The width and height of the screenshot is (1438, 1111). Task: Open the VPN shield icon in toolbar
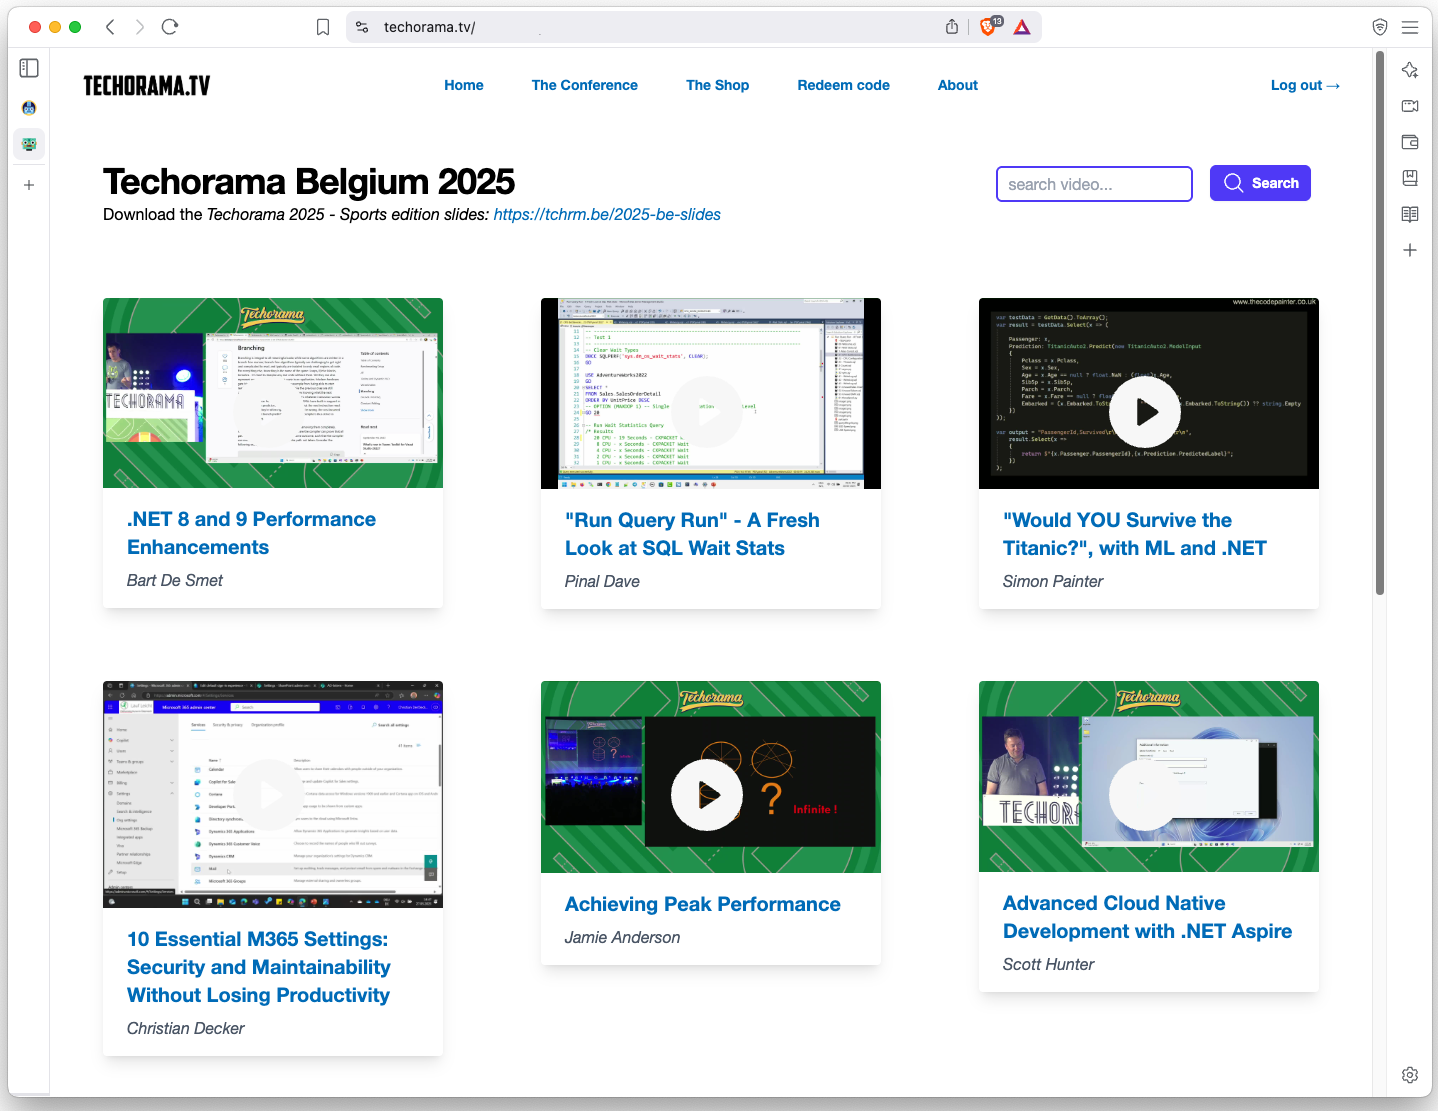point(1380,27)
